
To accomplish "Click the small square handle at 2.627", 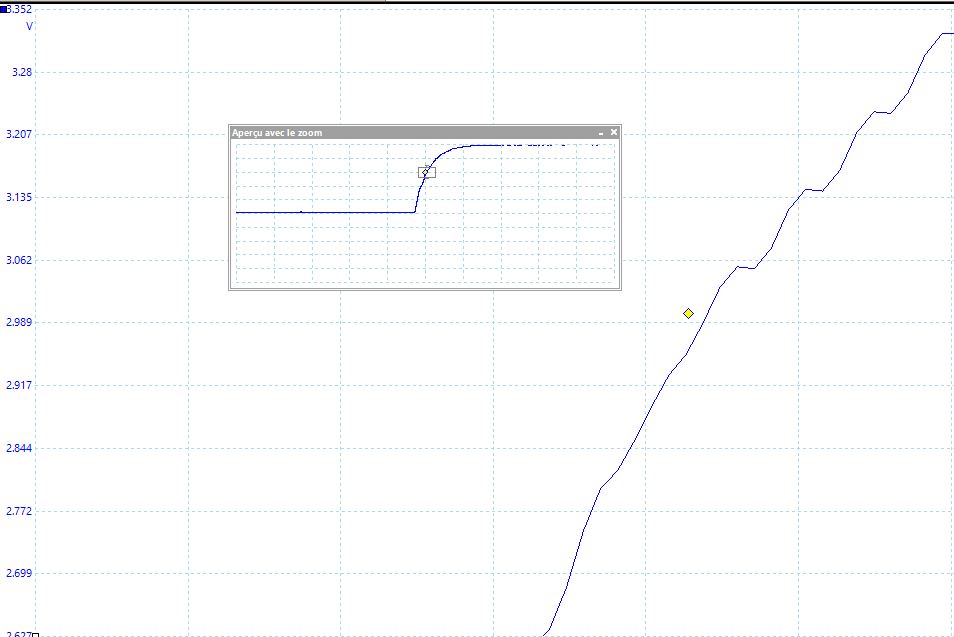I will (x=35, y=635).
